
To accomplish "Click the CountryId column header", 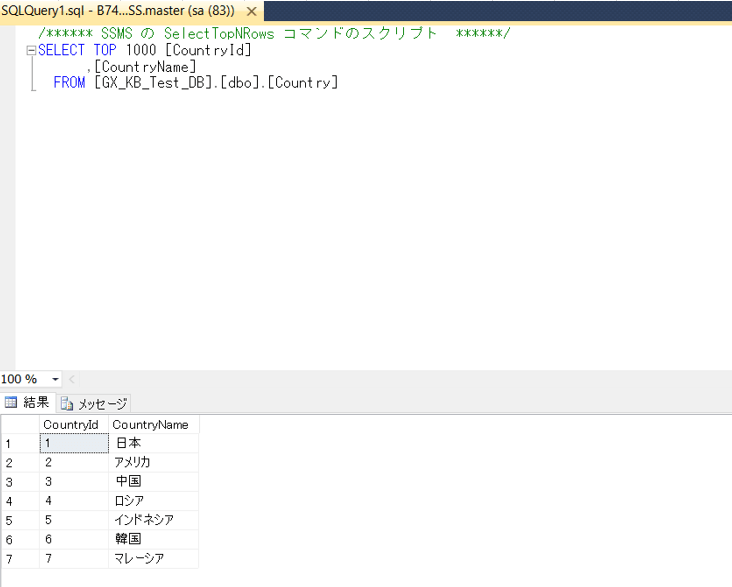I will click(74, 424).
